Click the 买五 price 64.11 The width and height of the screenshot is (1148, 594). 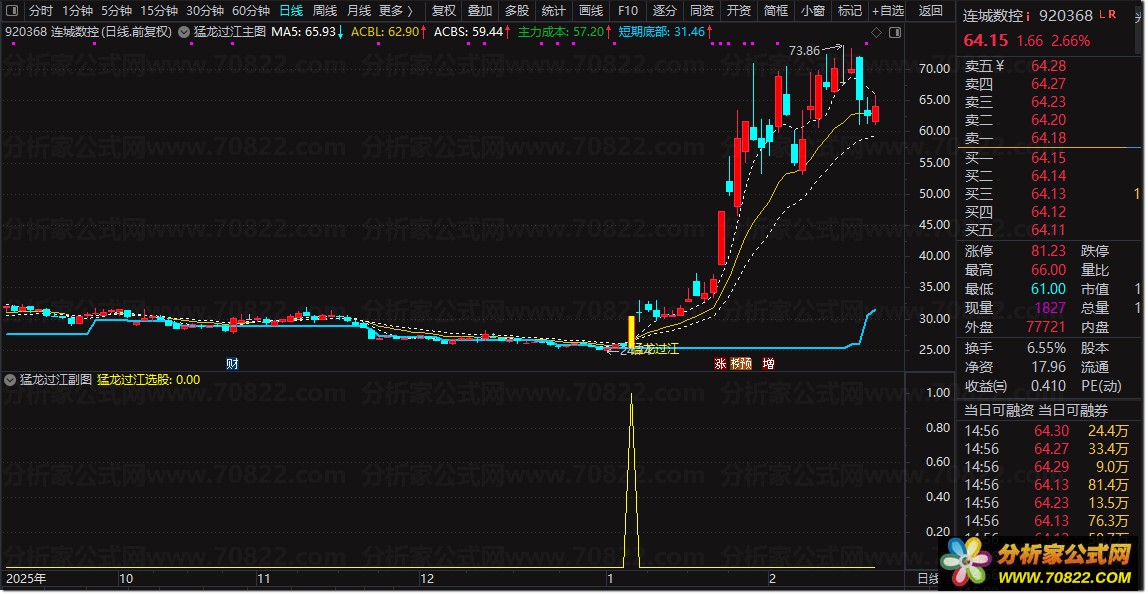(1048, 230)
